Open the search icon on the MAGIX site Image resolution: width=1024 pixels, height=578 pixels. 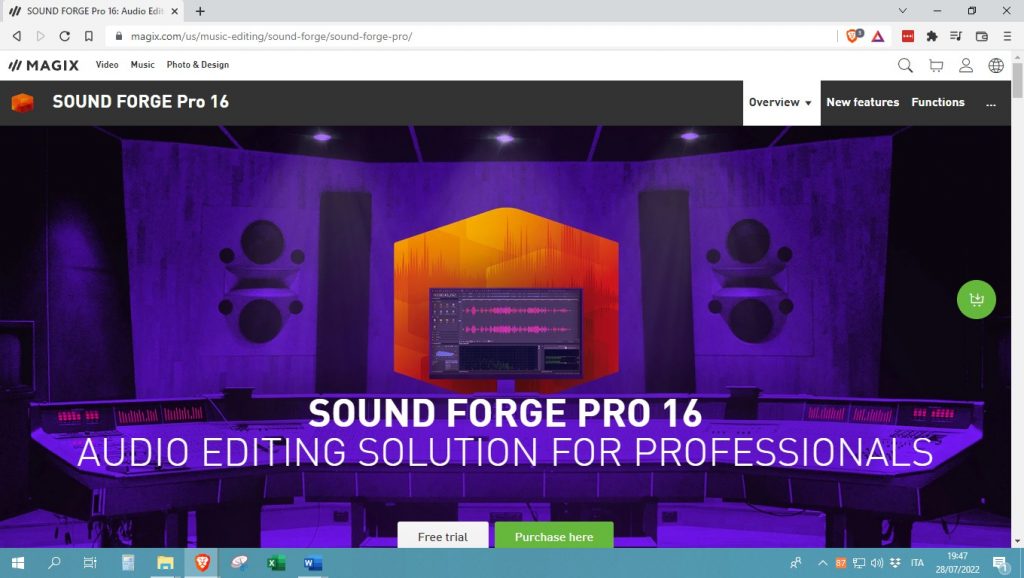905,65
